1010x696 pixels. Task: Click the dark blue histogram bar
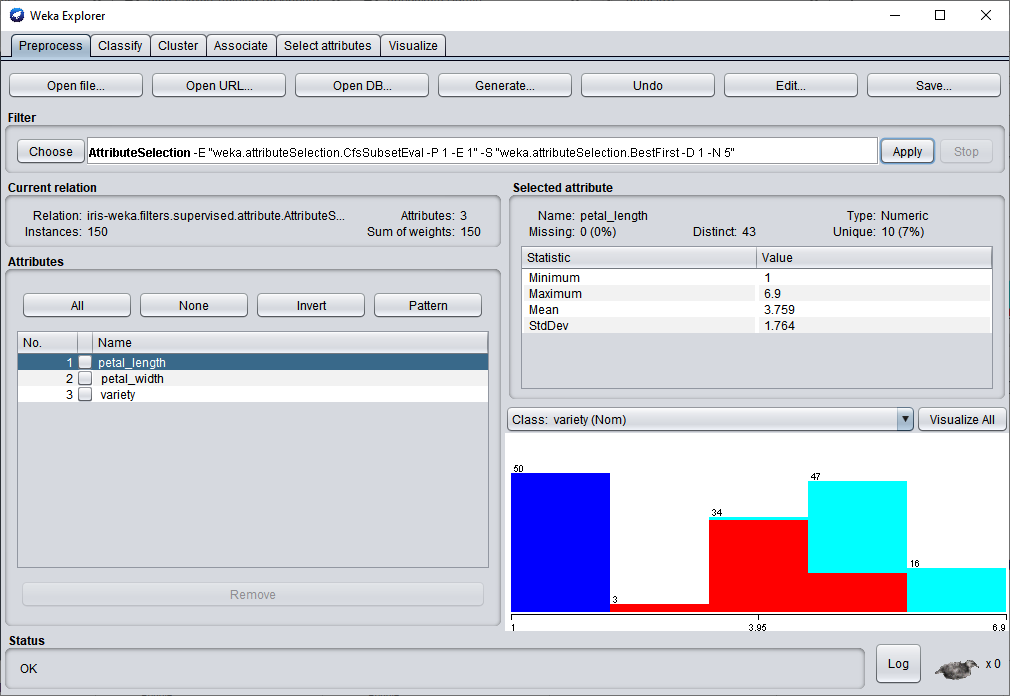coord(560,540)
